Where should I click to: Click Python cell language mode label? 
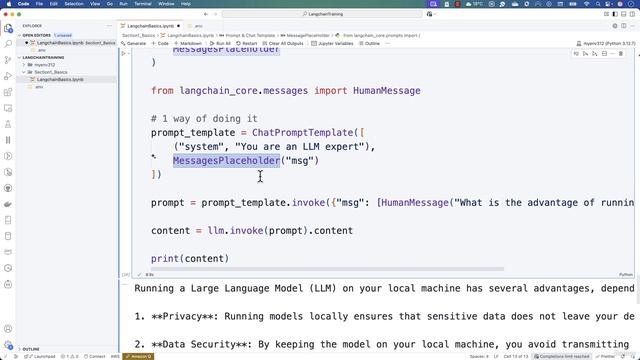[x=625, y=275]
